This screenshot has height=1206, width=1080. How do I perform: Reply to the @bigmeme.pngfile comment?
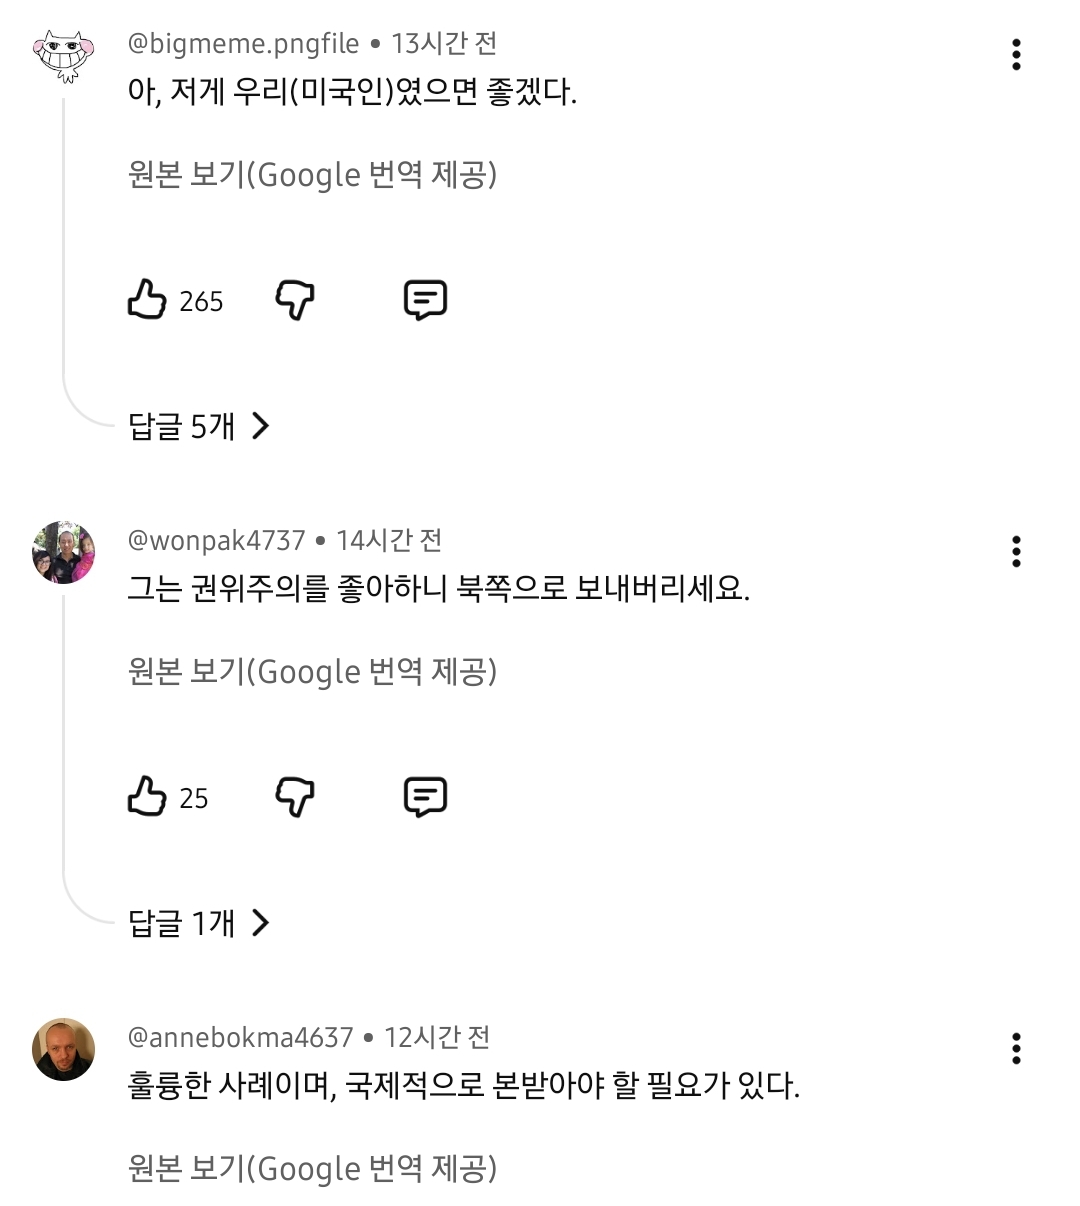coord(425,300)
